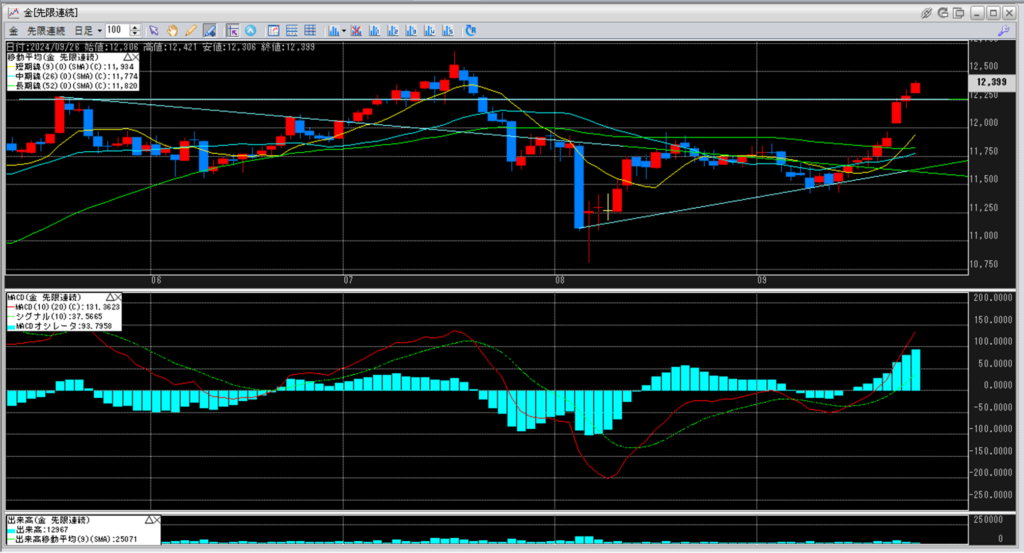Select numbered chart preset icon 4
The width and height of the screenshot is (1024, 553).
[x=429, y=31]
